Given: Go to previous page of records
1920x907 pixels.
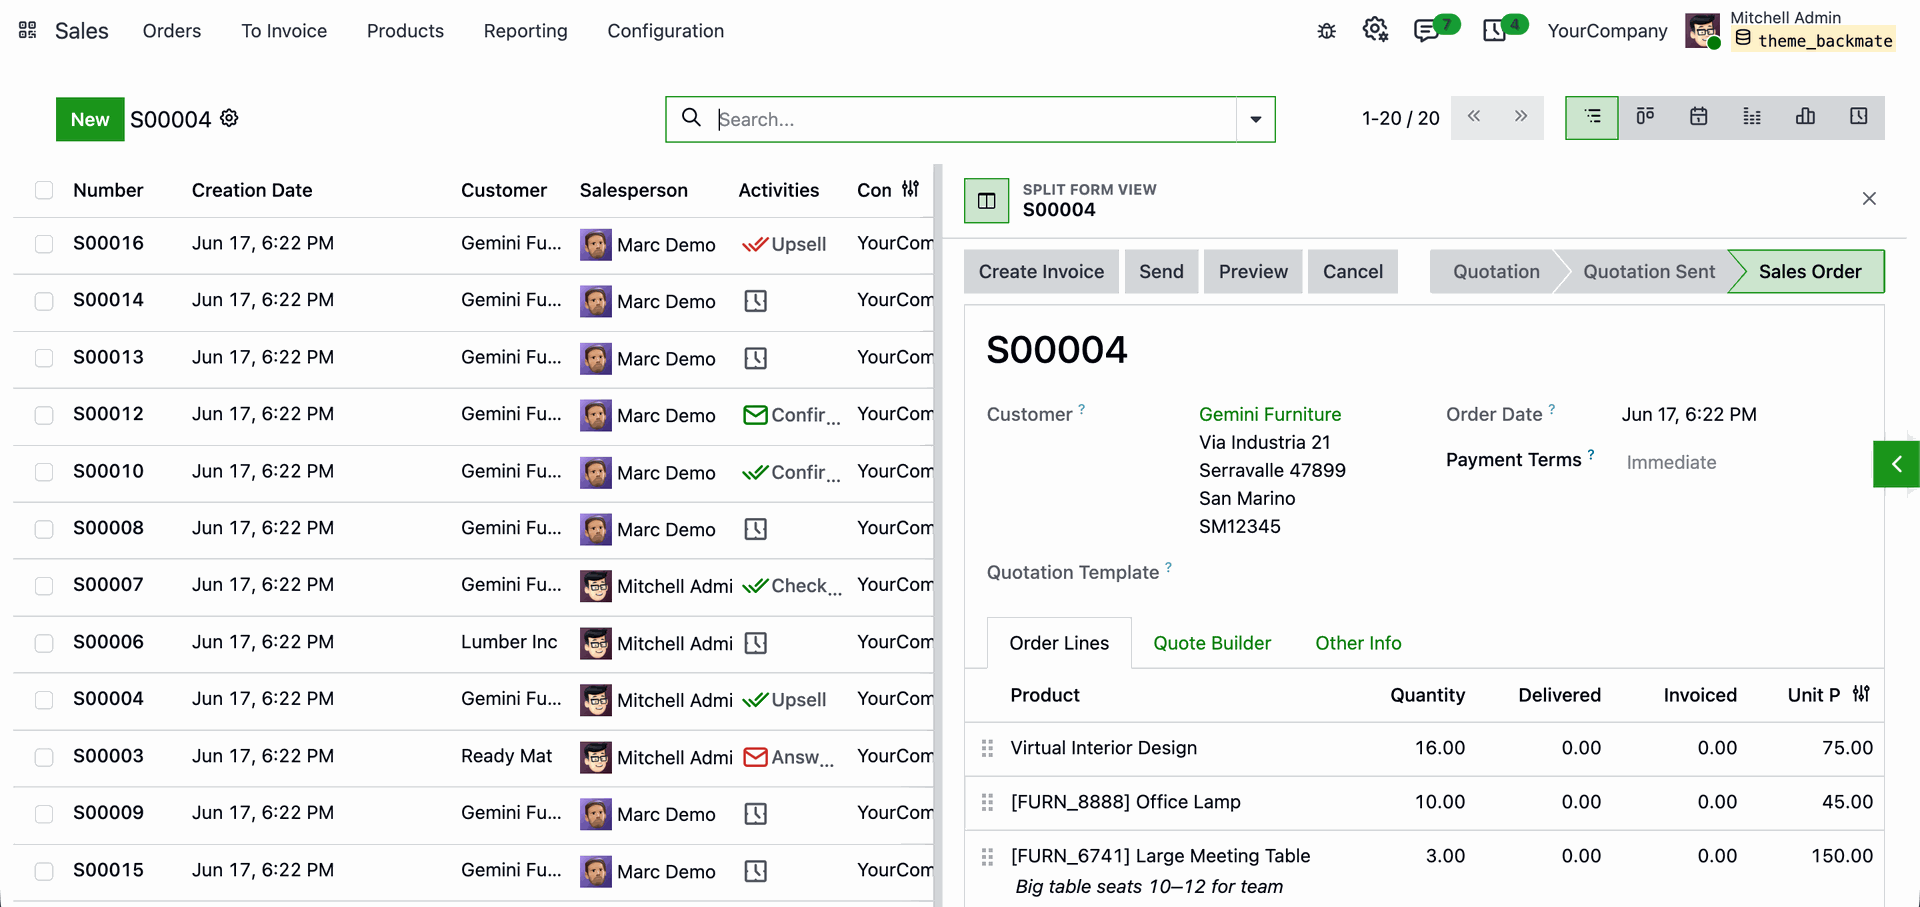Looking at the screenshot, I should 1474,117.
